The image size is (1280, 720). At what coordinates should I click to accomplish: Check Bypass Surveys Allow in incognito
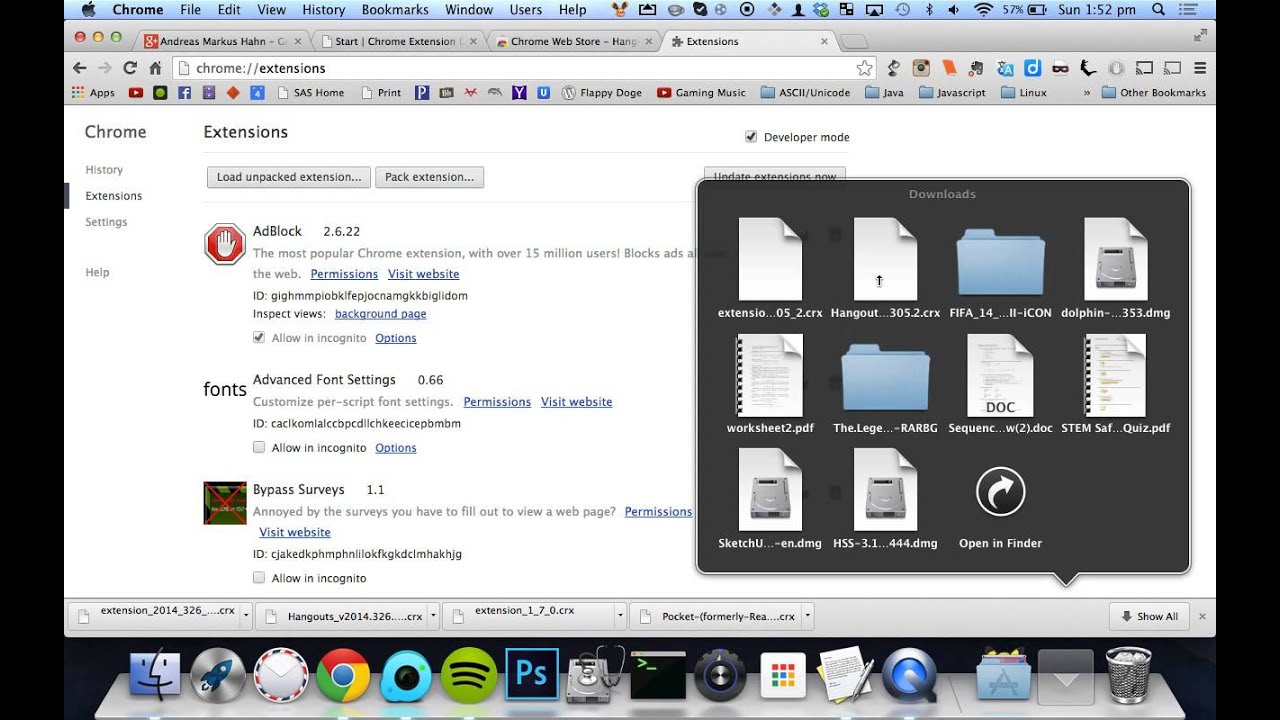[x=259, y=578]
